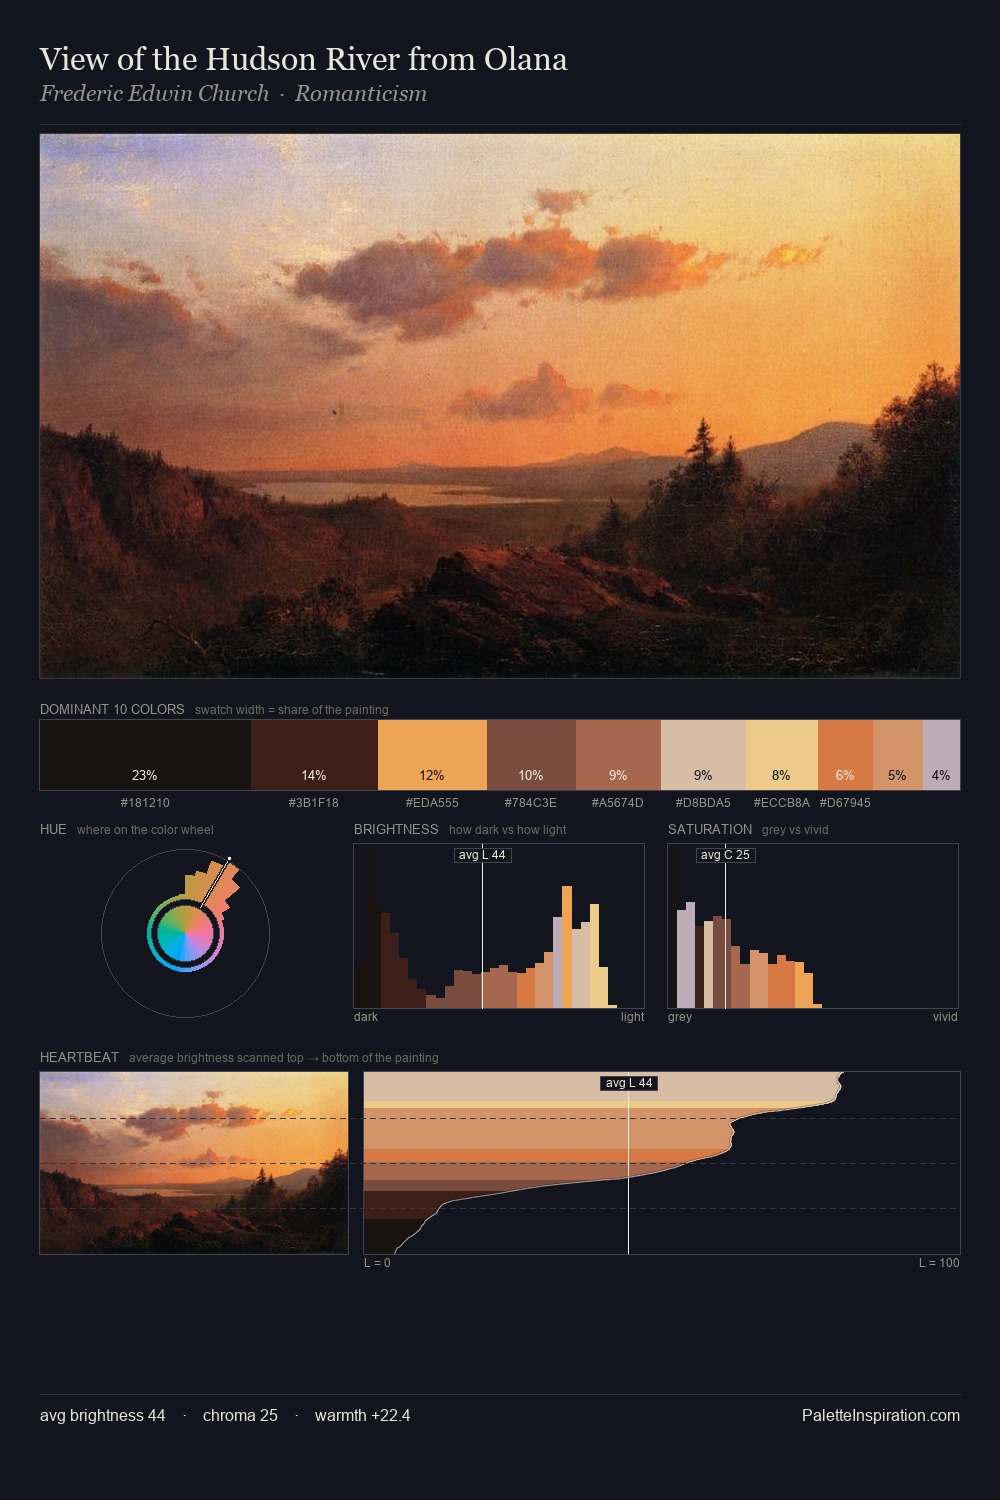1000x1500 pixels.
Task: Click the painting title heading
Action: point(303,59)
